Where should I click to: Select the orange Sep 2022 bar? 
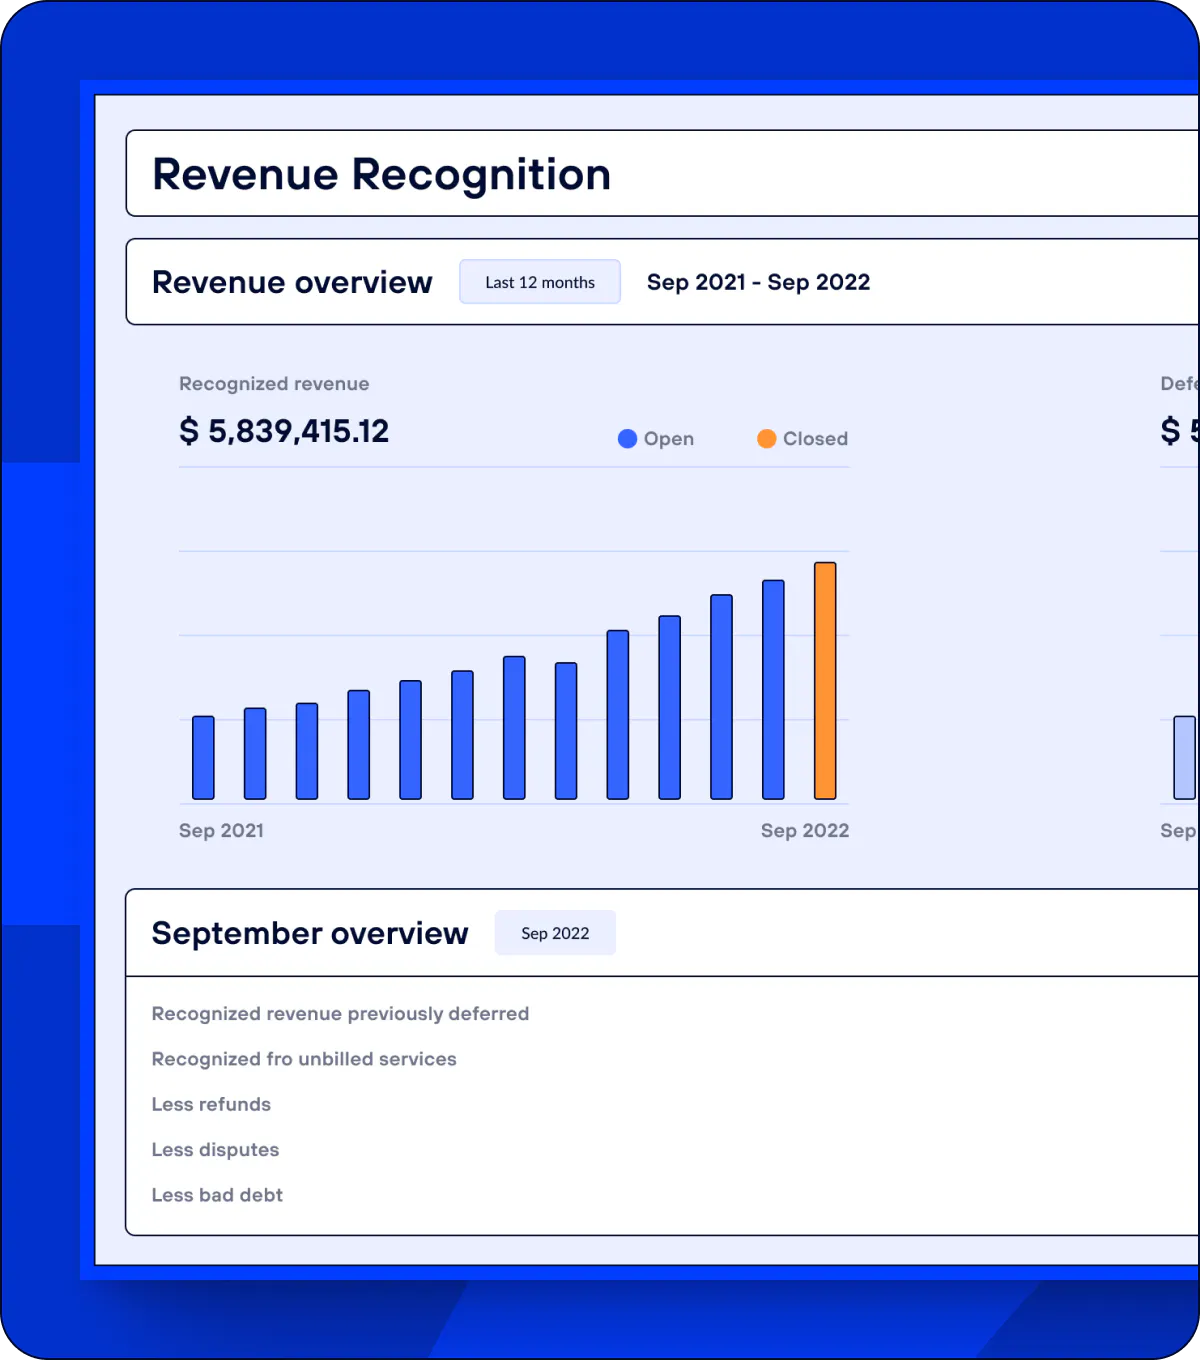click(825, 680)
